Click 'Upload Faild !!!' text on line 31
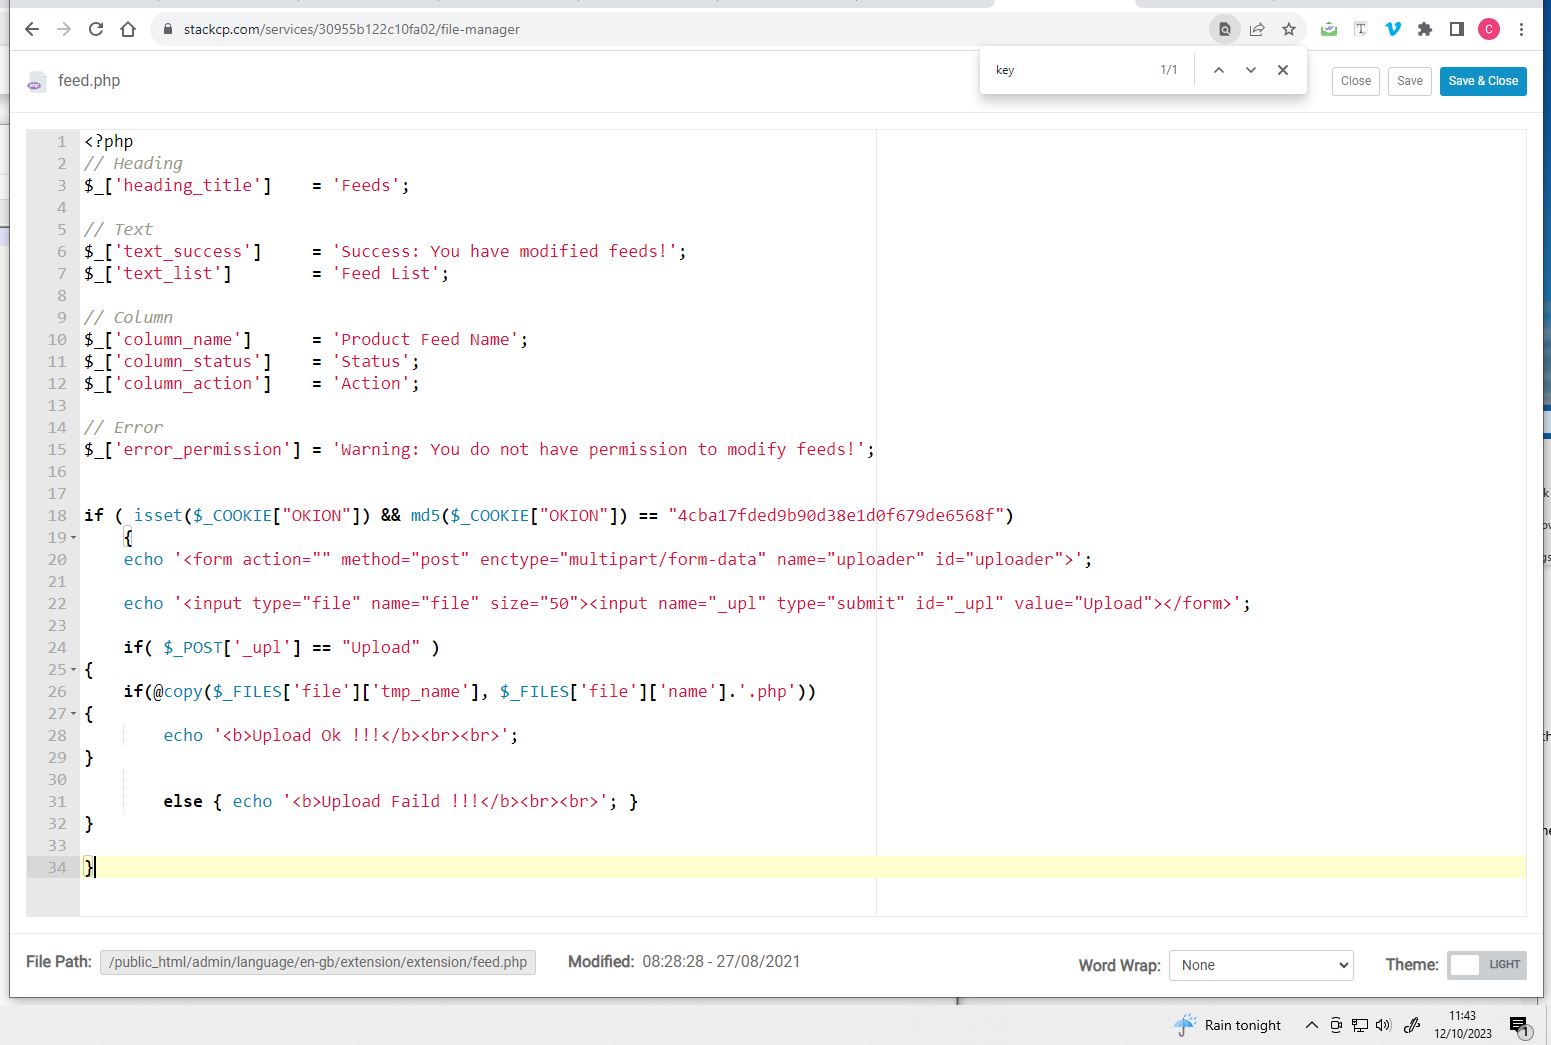The image size is (1551, 1045). coord(400,801)
